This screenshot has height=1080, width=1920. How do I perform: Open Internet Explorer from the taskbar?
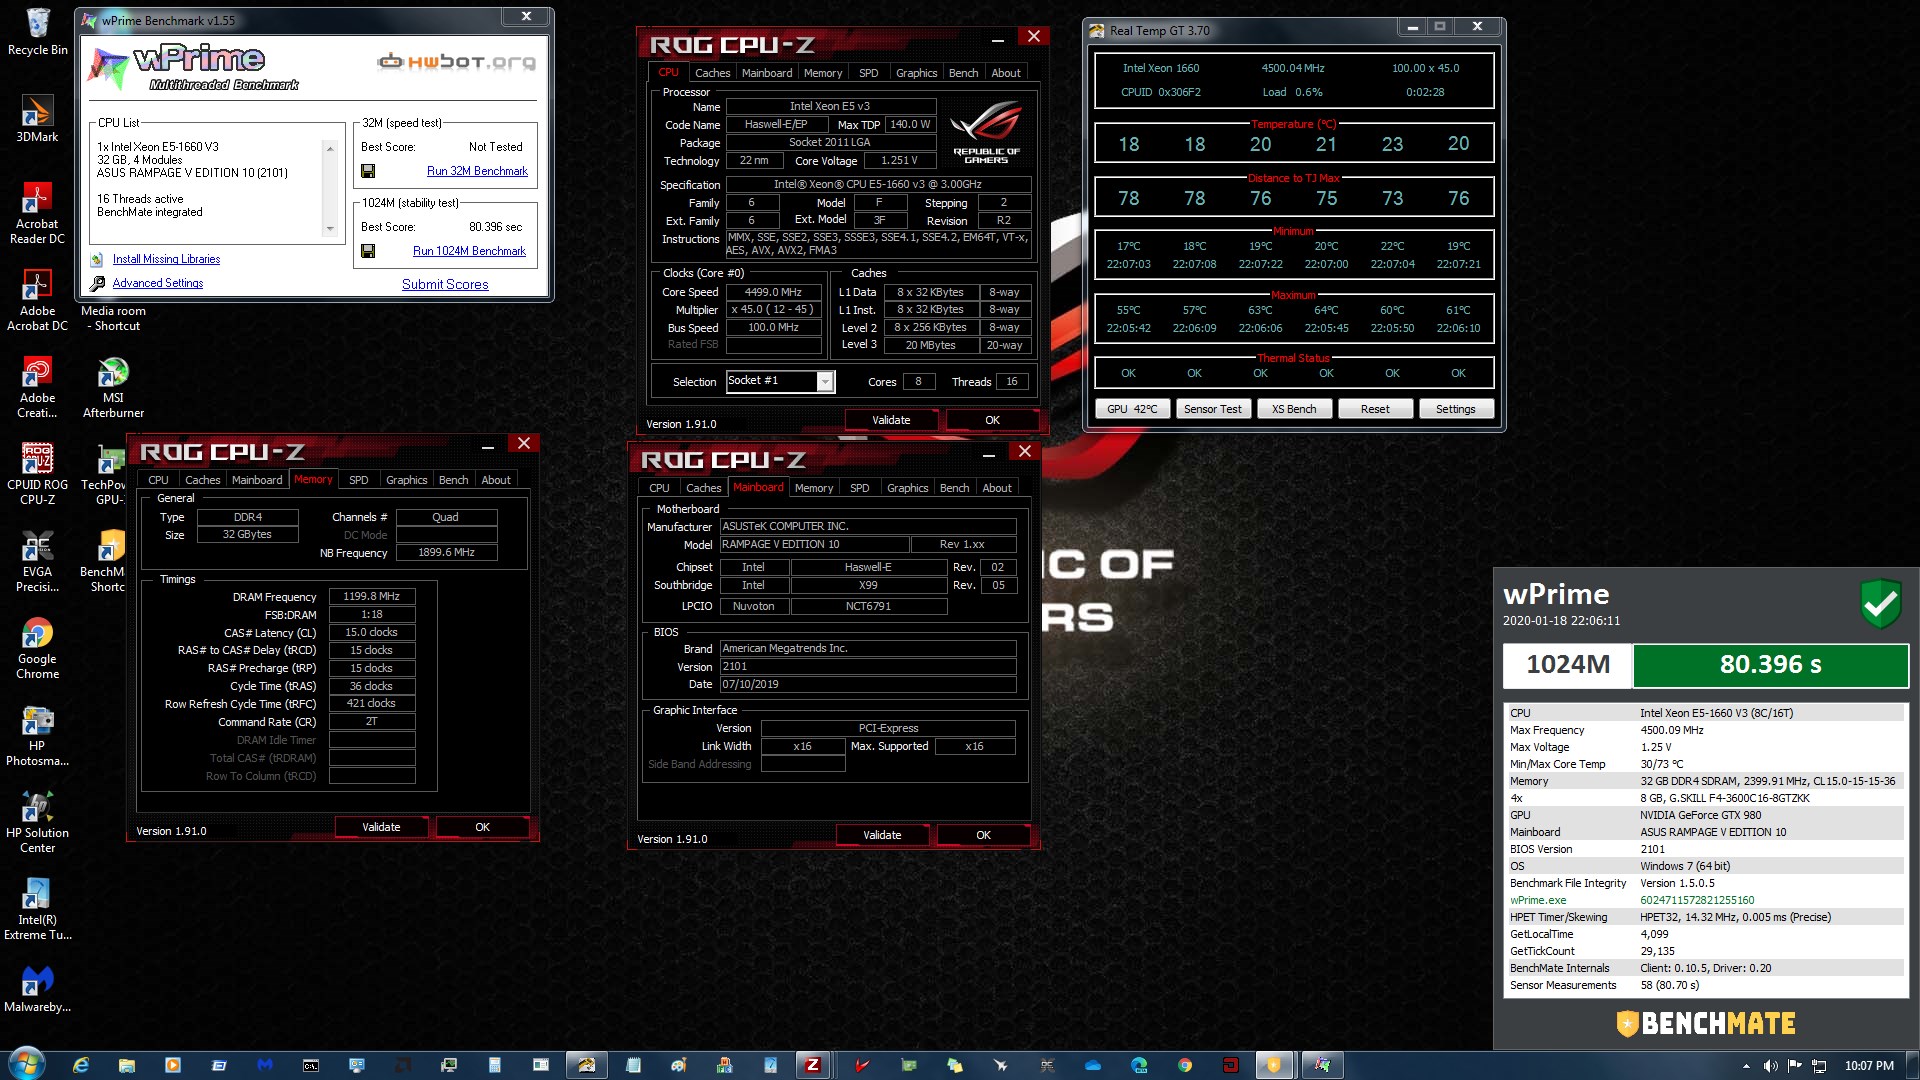tap(81, 1065)
